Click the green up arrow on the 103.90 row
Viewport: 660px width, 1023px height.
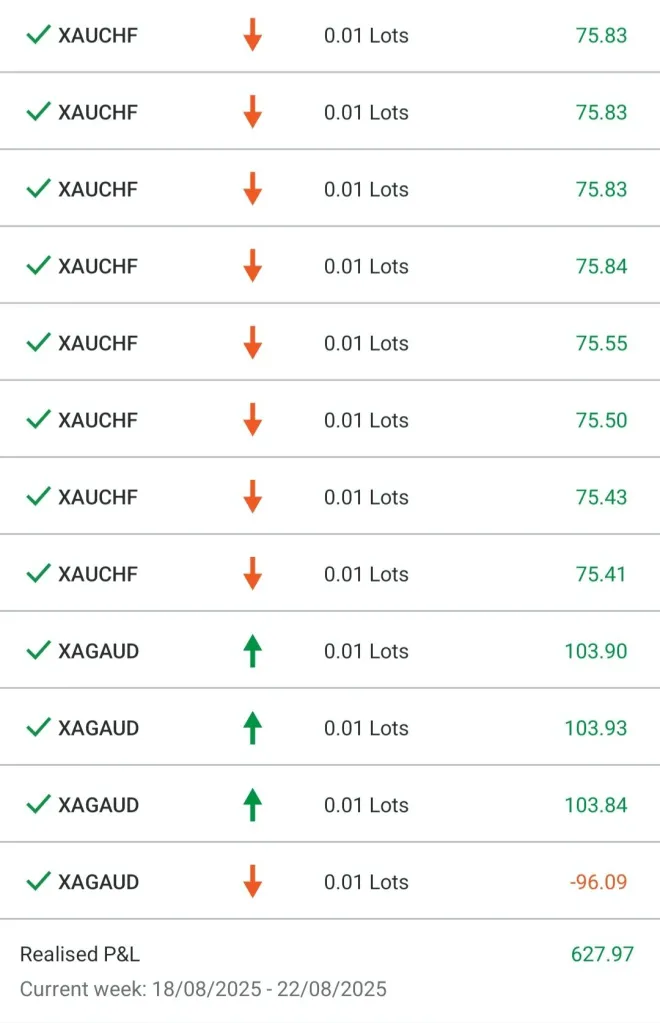tap(252, 651)
